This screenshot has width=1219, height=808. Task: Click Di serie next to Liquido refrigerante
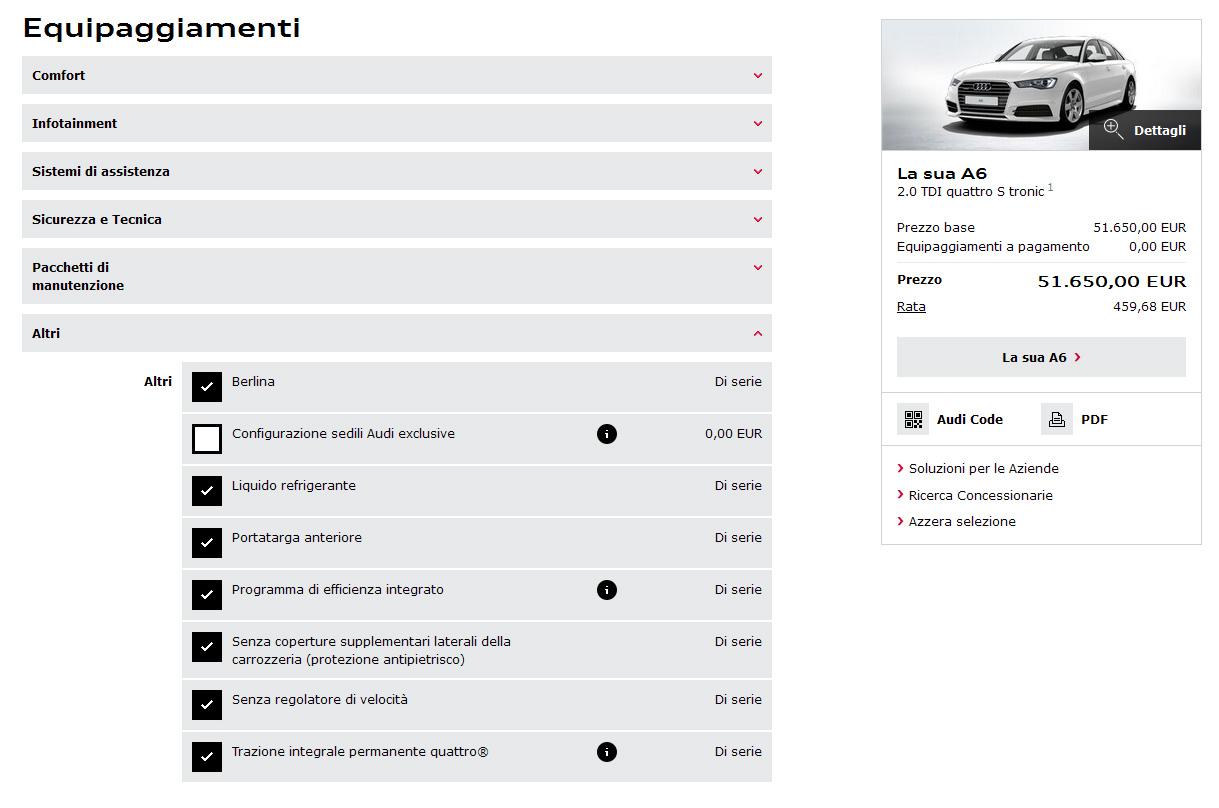coord(738,486)
